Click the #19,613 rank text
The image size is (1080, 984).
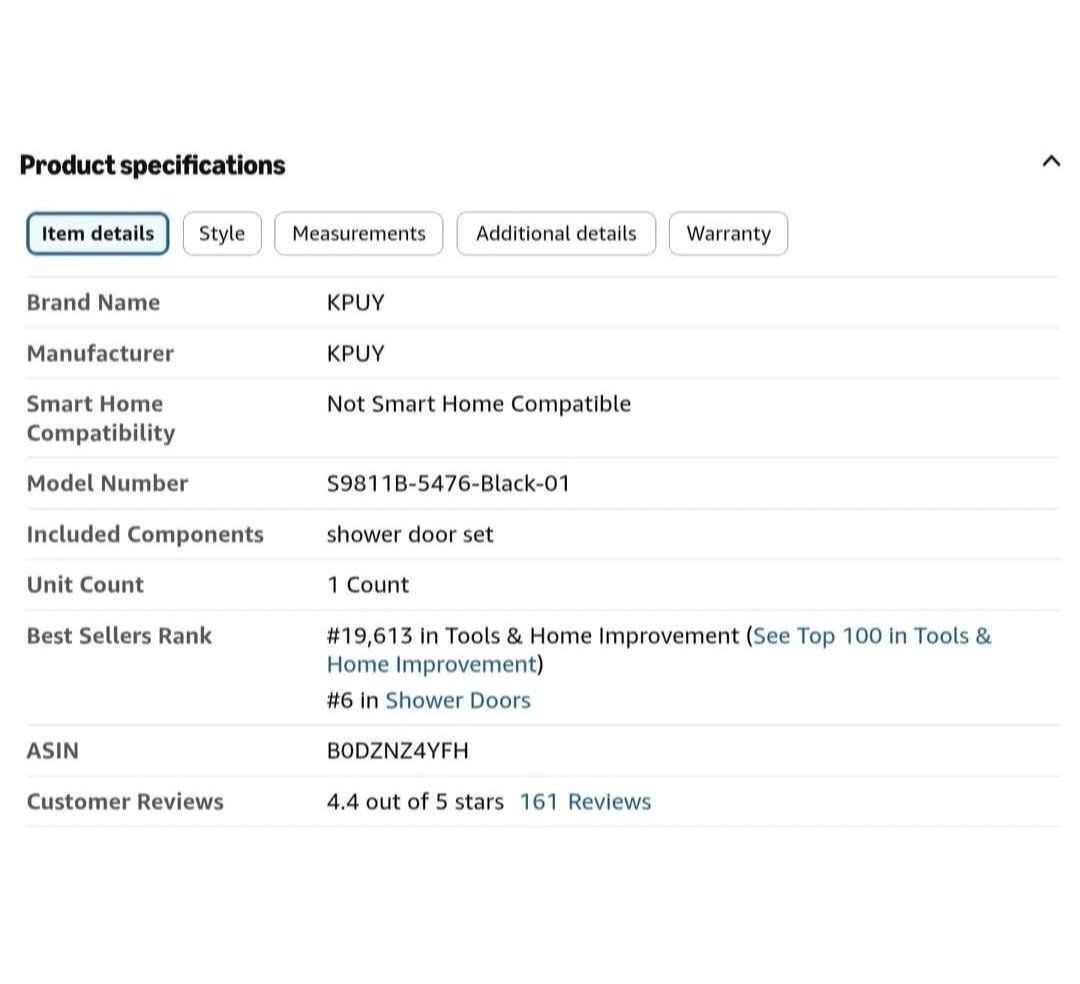tap(370, 636)
